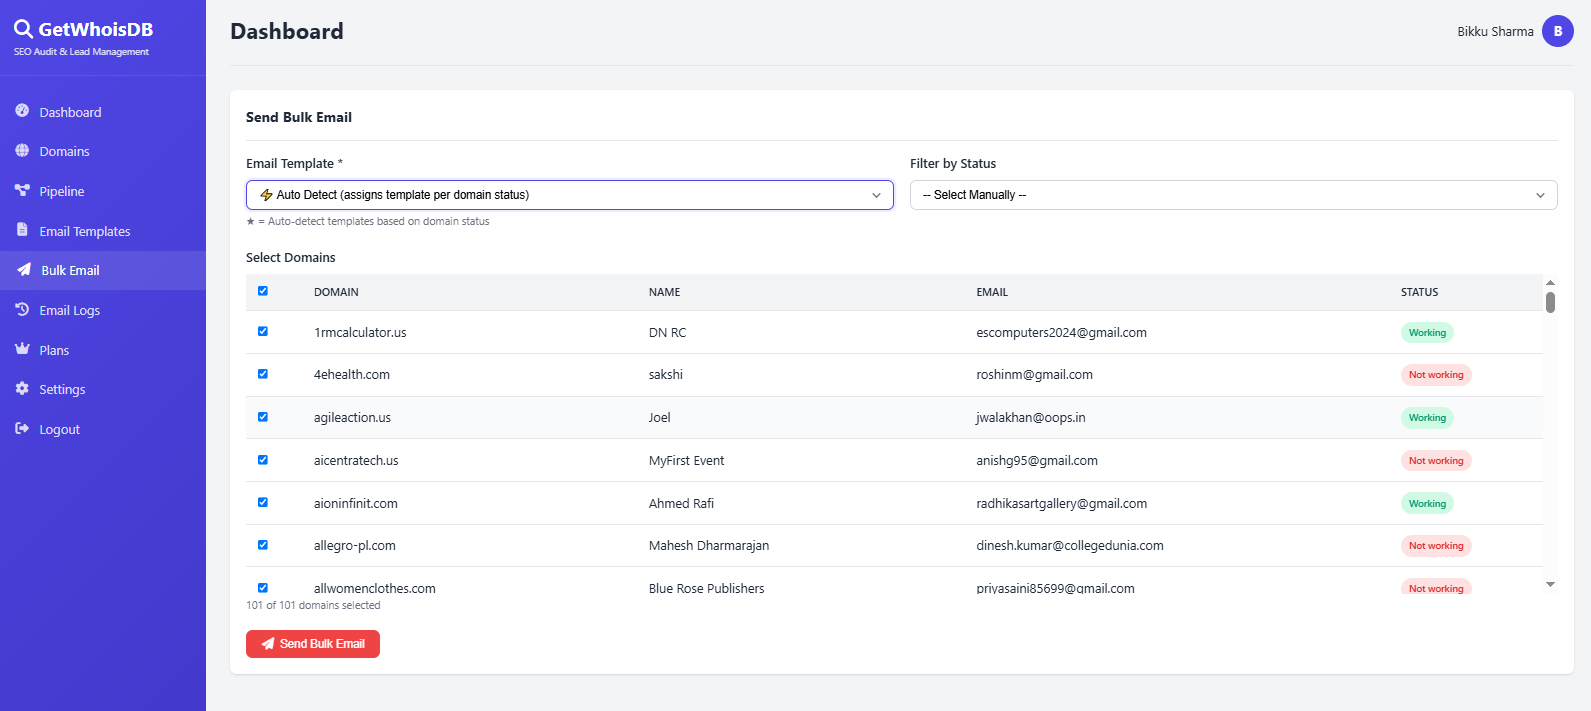This screenshot has width=1591, height=711.
Task: Open the Dashboard menu item
Action: coord(103,112)
